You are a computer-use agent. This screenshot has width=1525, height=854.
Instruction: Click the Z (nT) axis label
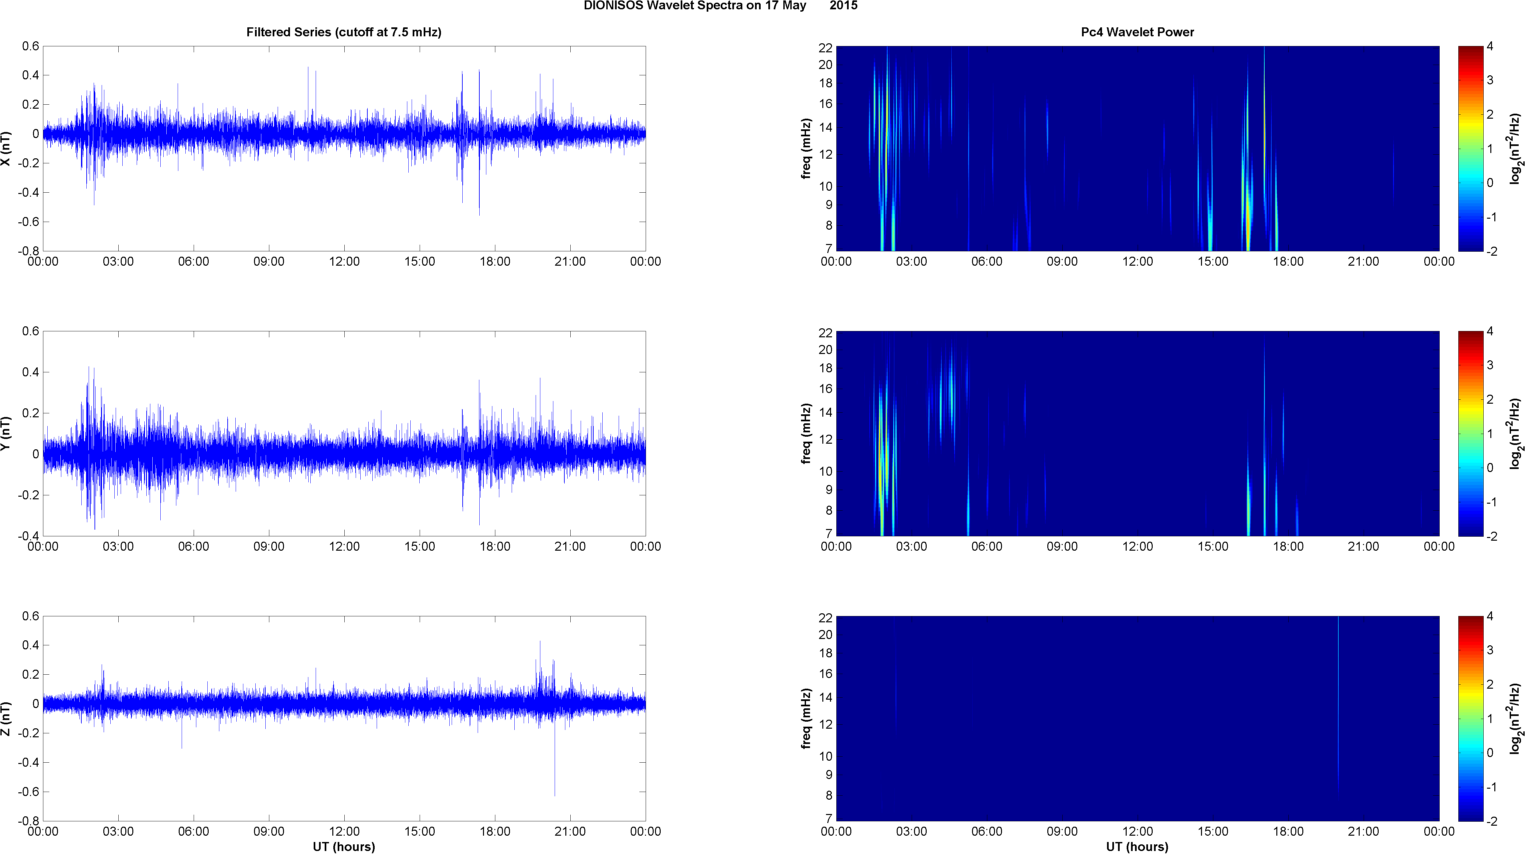[x=8, y=718]
